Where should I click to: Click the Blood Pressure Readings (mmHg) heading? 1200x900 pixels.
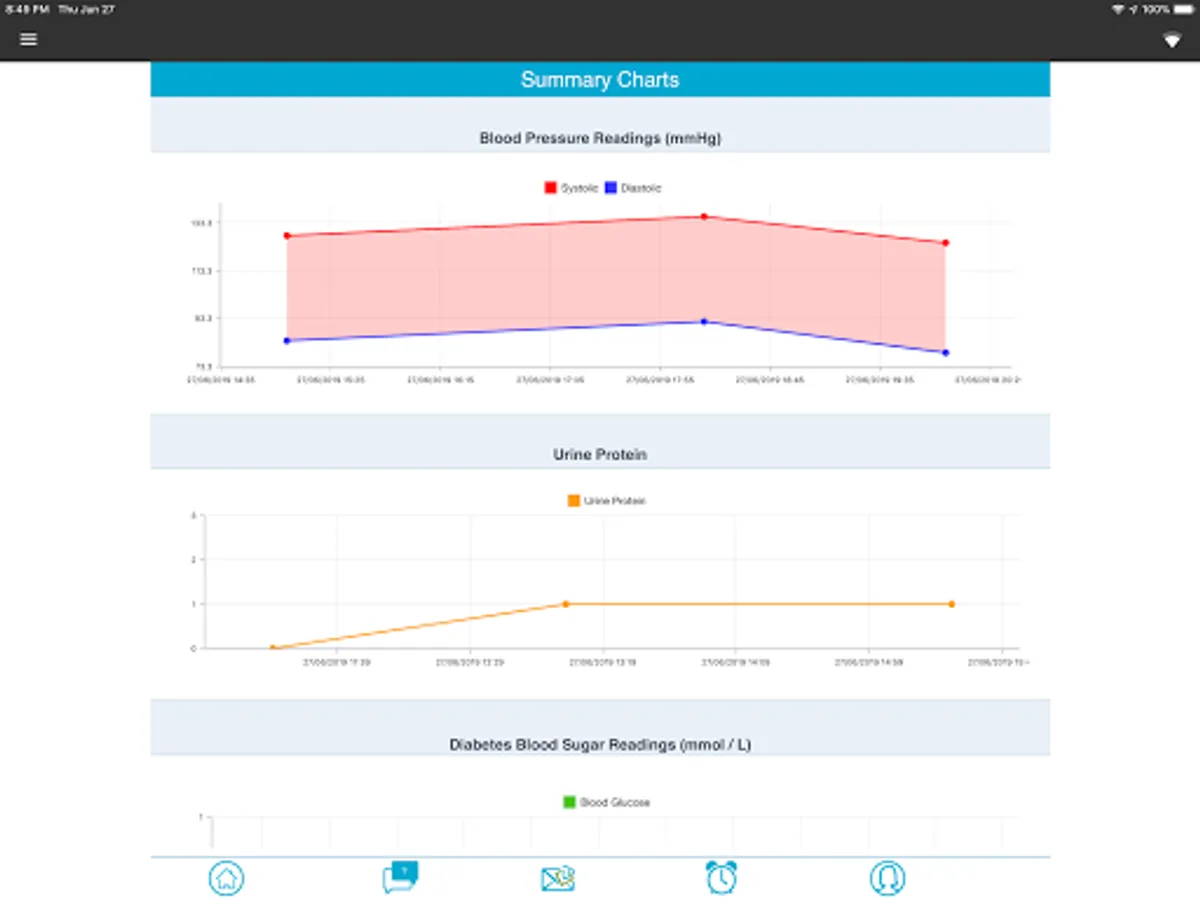[600, 138]
